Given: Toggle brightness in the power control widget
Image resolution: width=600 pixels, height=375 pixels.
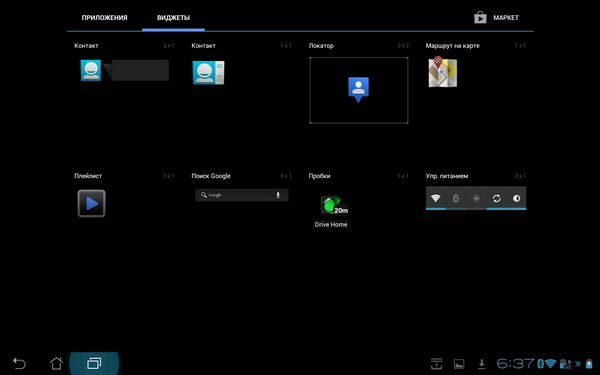Looking at the screenshot, I should (x=517, y=198).
